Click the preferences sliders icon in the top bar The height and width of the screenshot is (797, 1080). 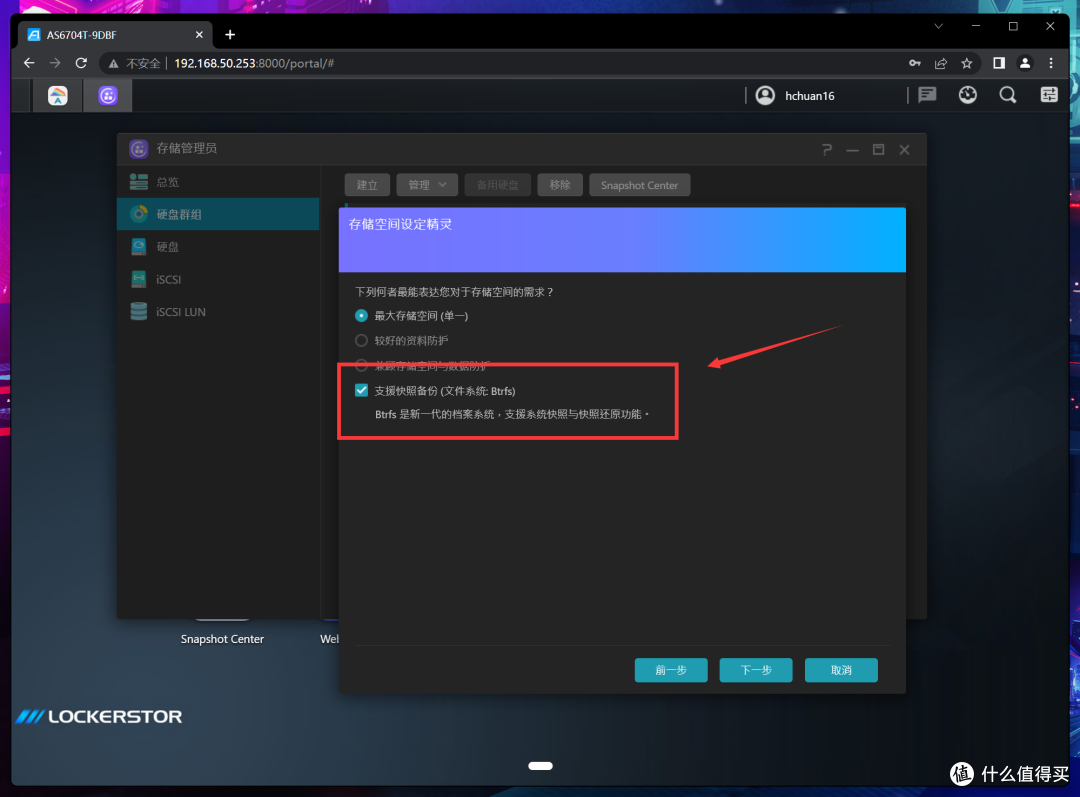1048,95
